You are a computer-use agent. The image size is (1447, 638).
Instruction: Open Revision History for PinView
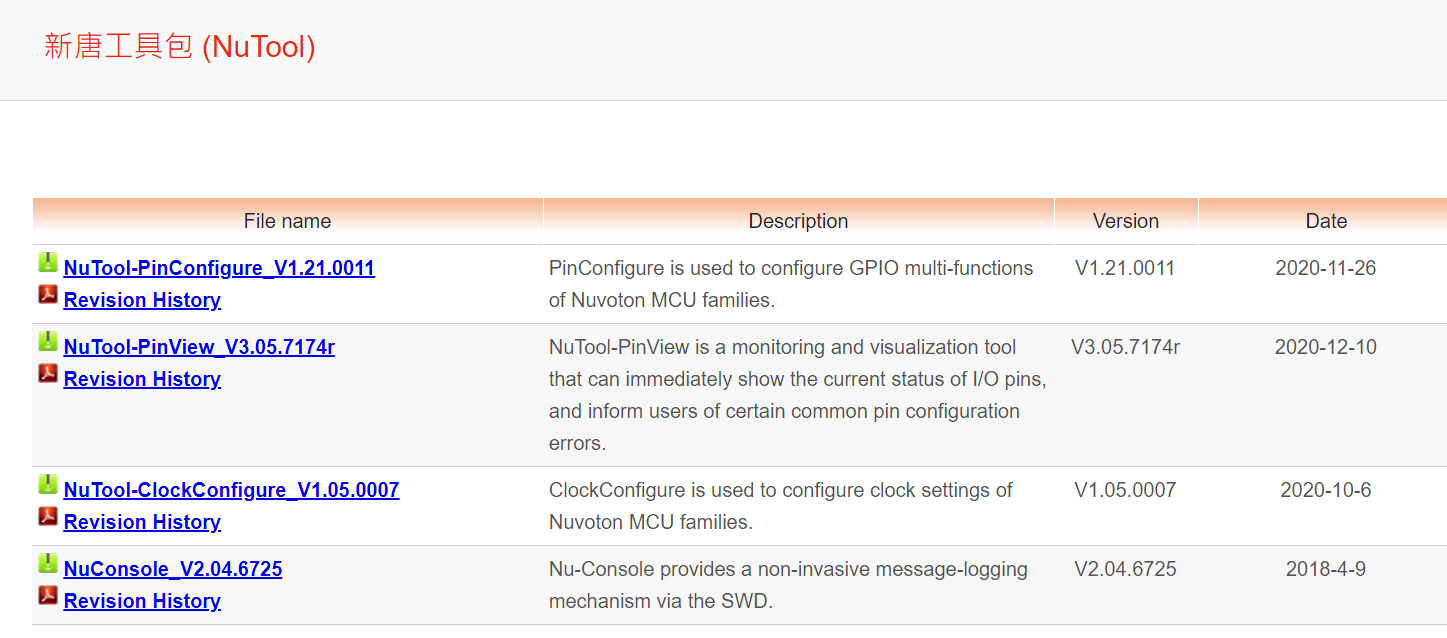(142, 379)
